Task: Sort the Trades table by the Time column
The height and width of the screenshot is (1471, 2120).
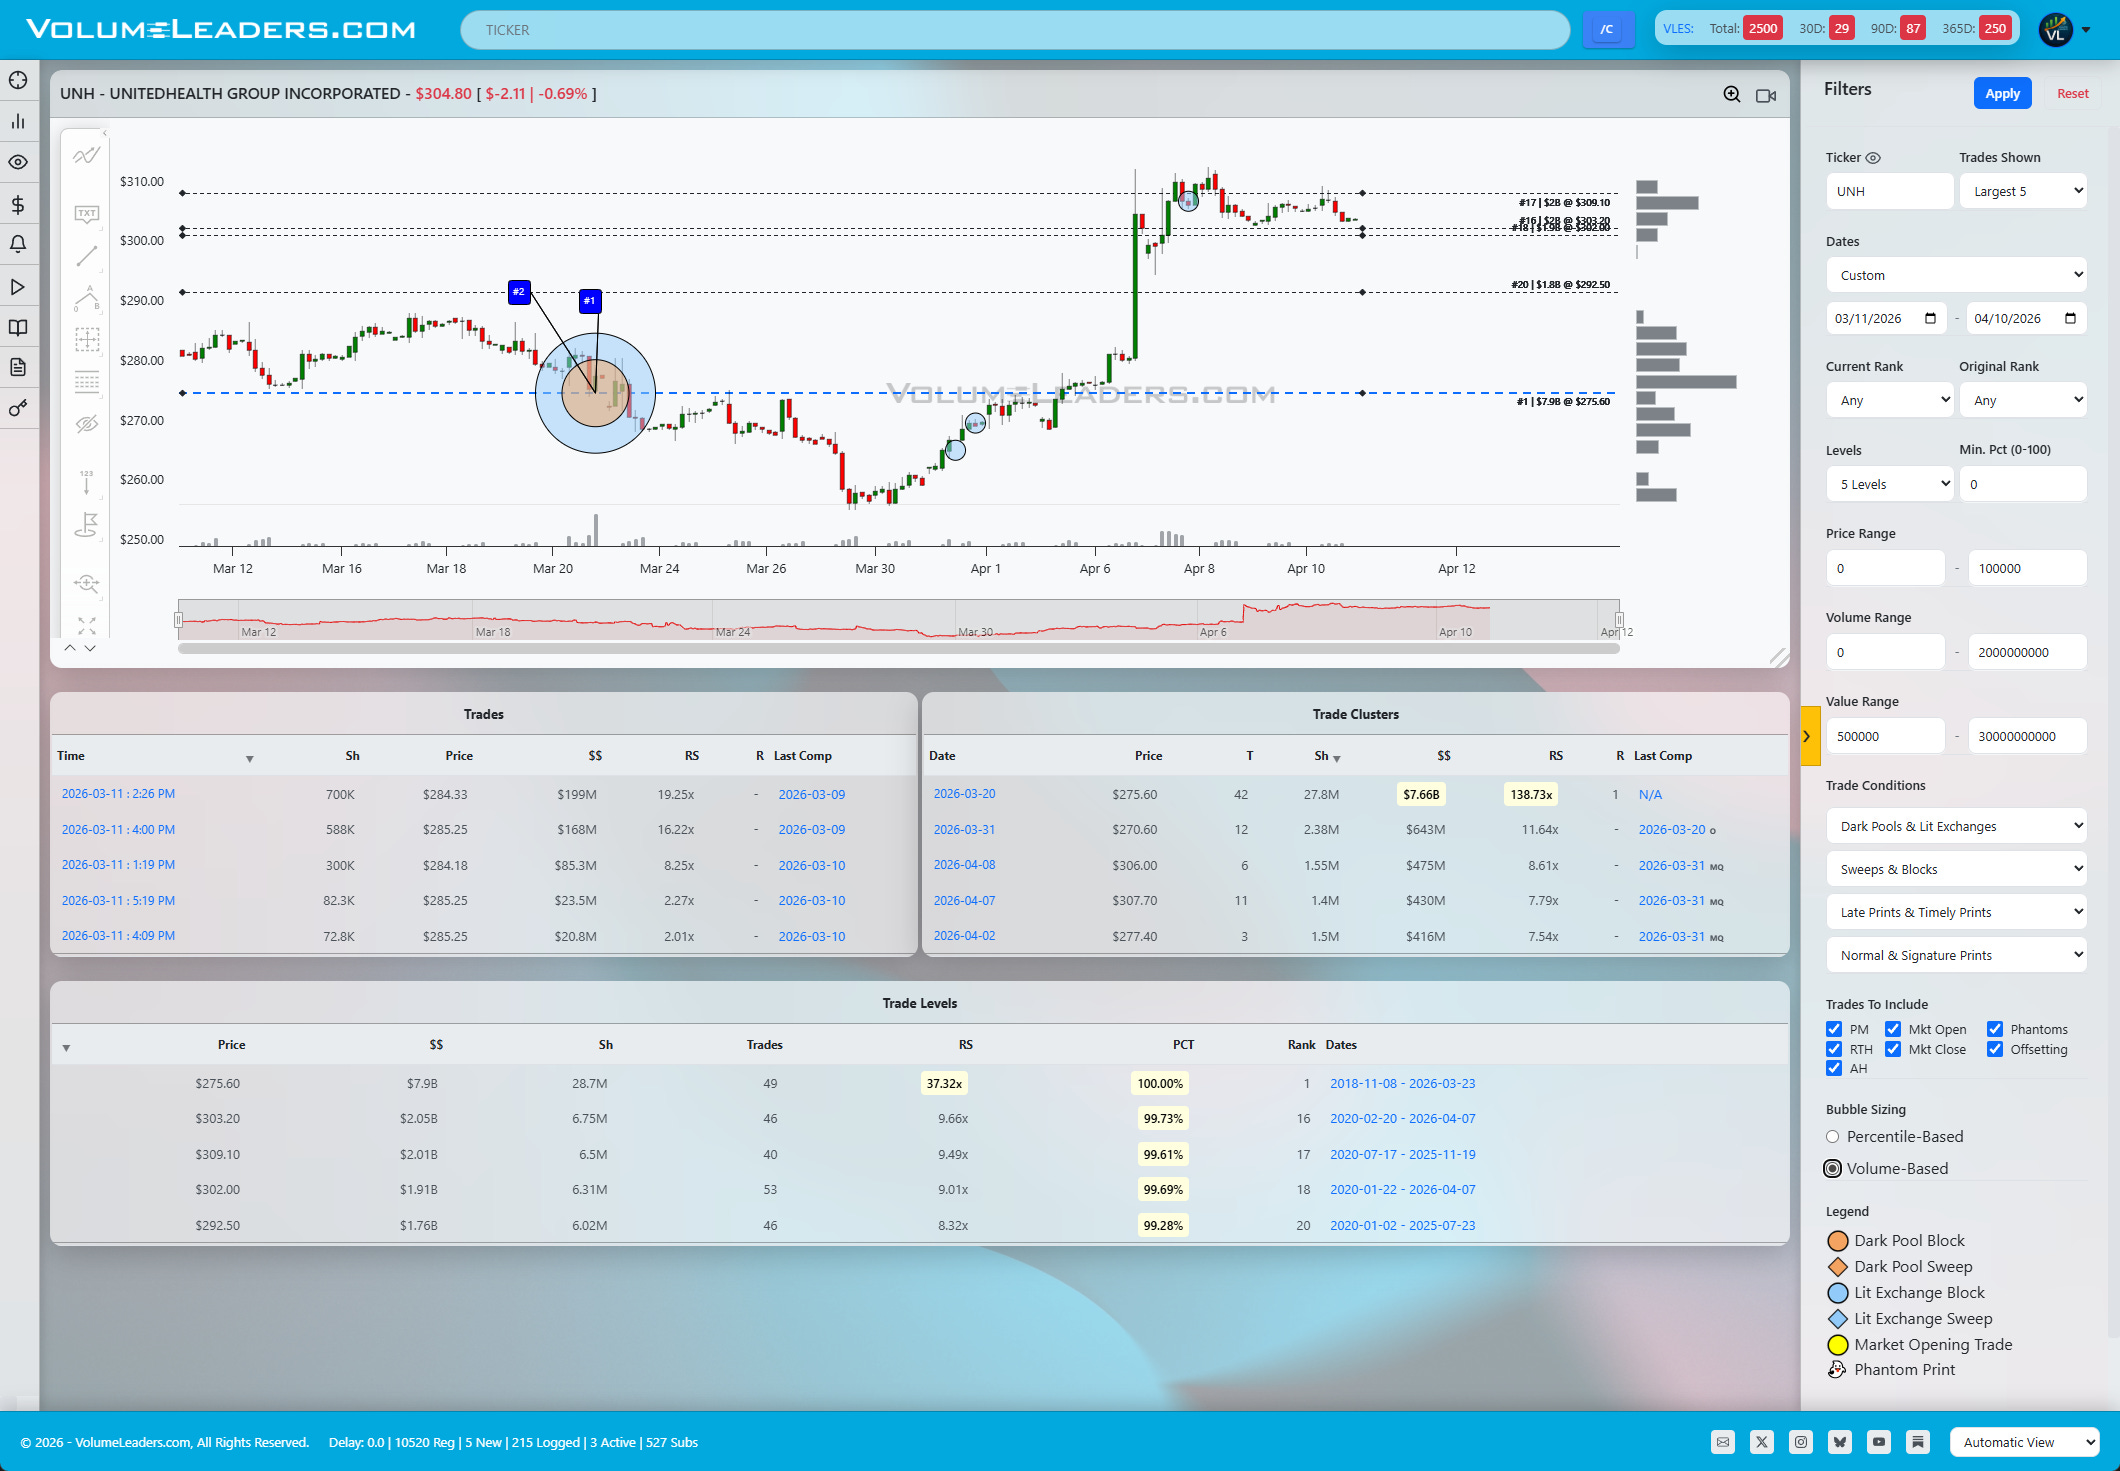Action: pyautogui.click(x=71, y=756)
